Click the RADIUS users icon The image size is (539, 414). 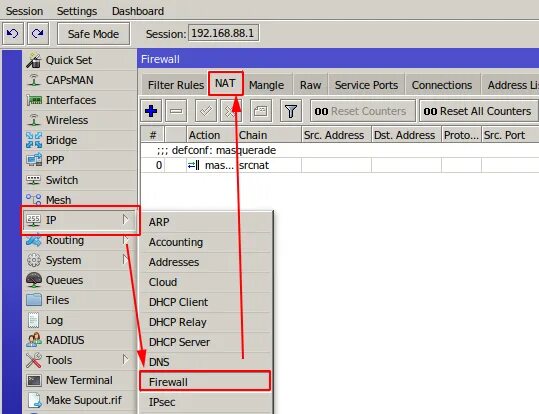pos(34,340)
